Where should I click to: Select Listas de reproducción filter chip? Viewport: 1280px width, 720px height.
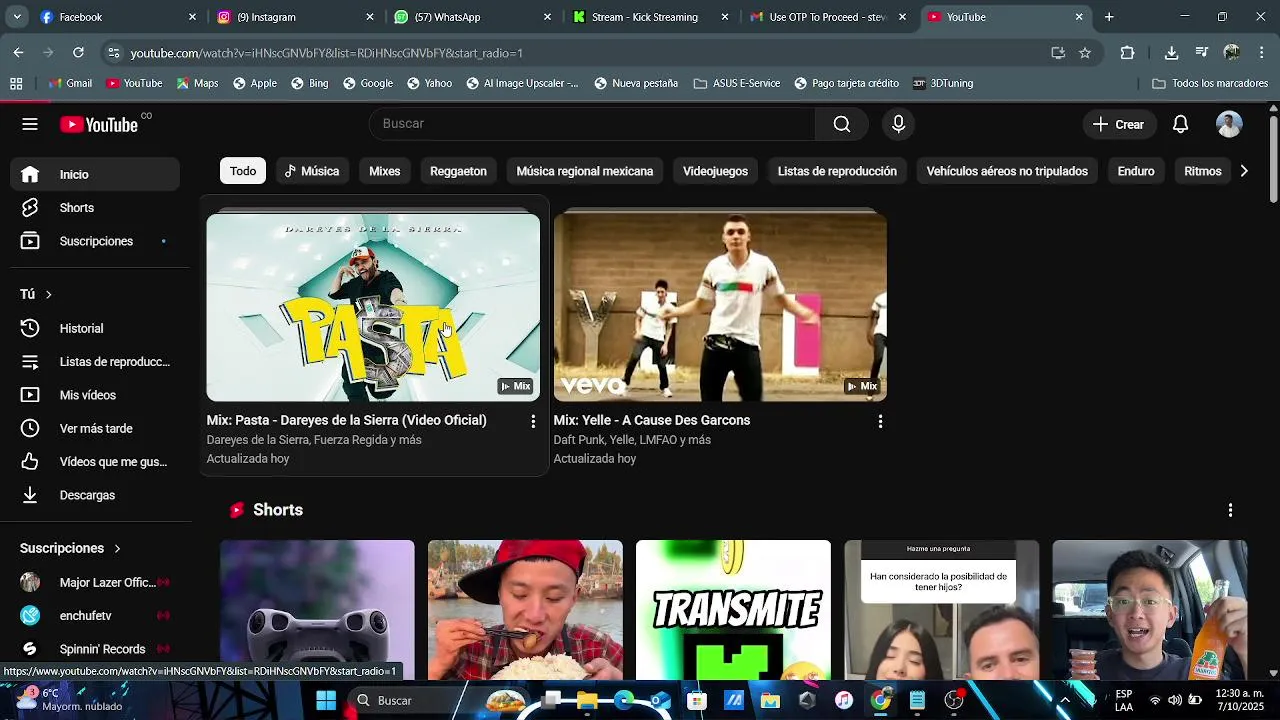tap(837, 171)
